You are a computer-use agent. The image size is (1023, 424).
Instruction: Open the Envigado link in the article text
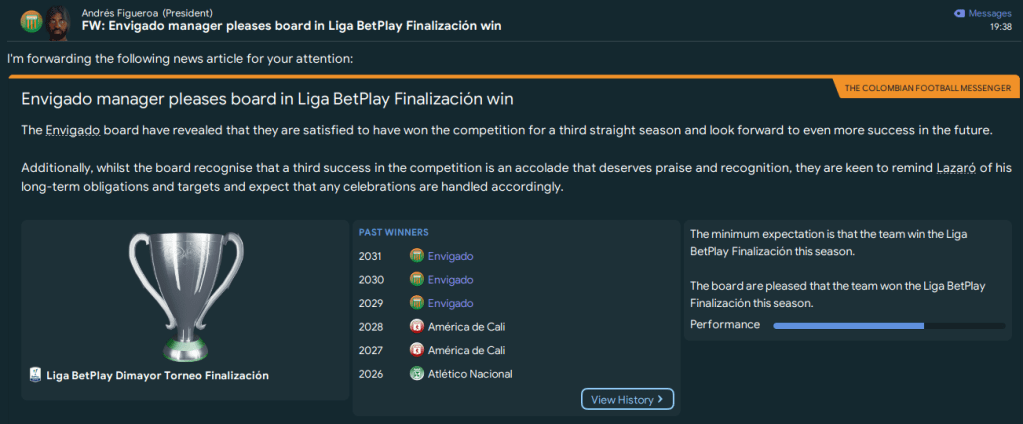coord(73,131)
